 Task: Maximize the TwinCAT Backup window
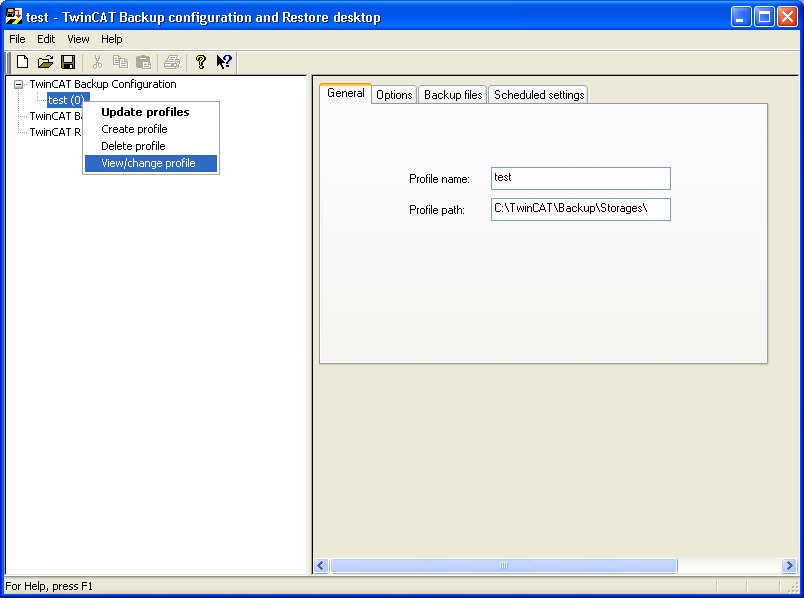[764, 17]
